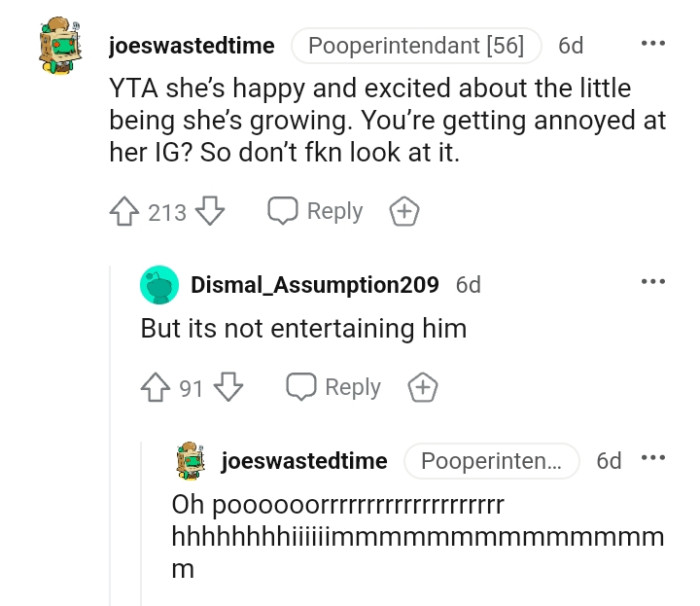Open Dismal_Assumption209's green avatar
The image size is (700, 606).
(x=159, y=285)
